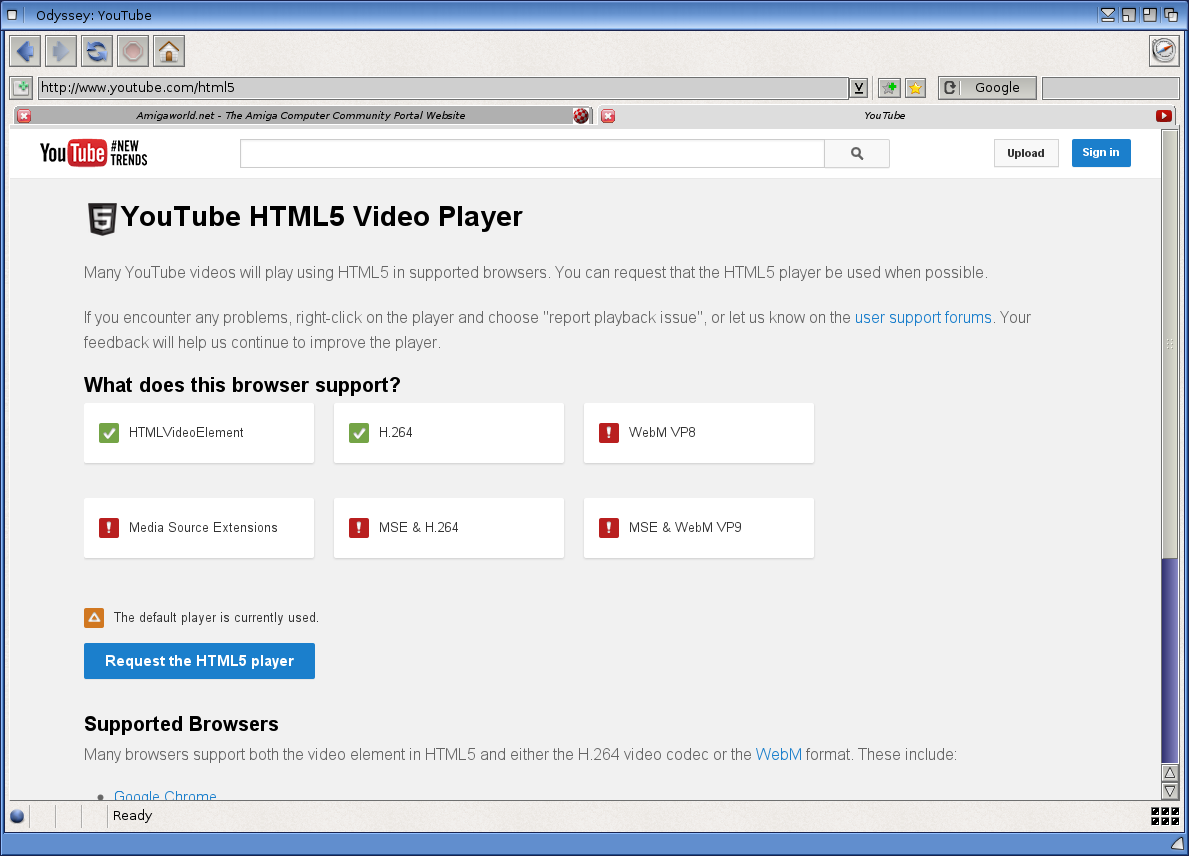This screenshot has width=1189, height=856.
Task: Click the 'Ready' status text
Action: tap(133, 816)
